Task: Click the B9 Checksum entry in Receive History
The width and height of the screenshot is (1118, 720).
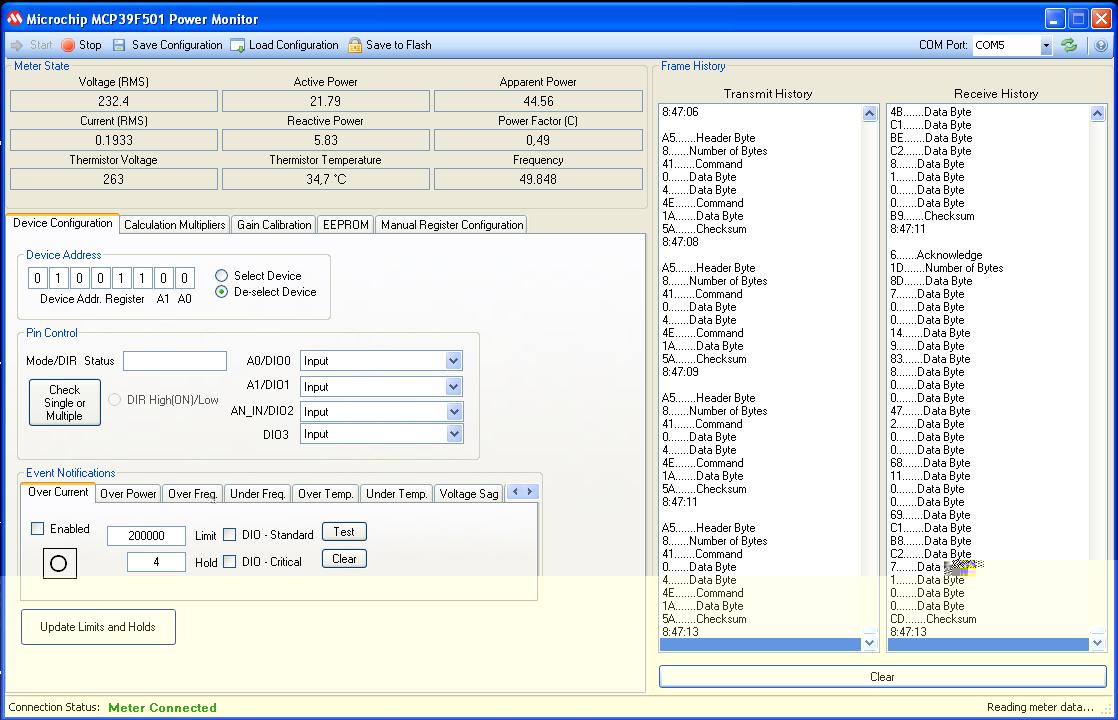Action: [932, 216]
